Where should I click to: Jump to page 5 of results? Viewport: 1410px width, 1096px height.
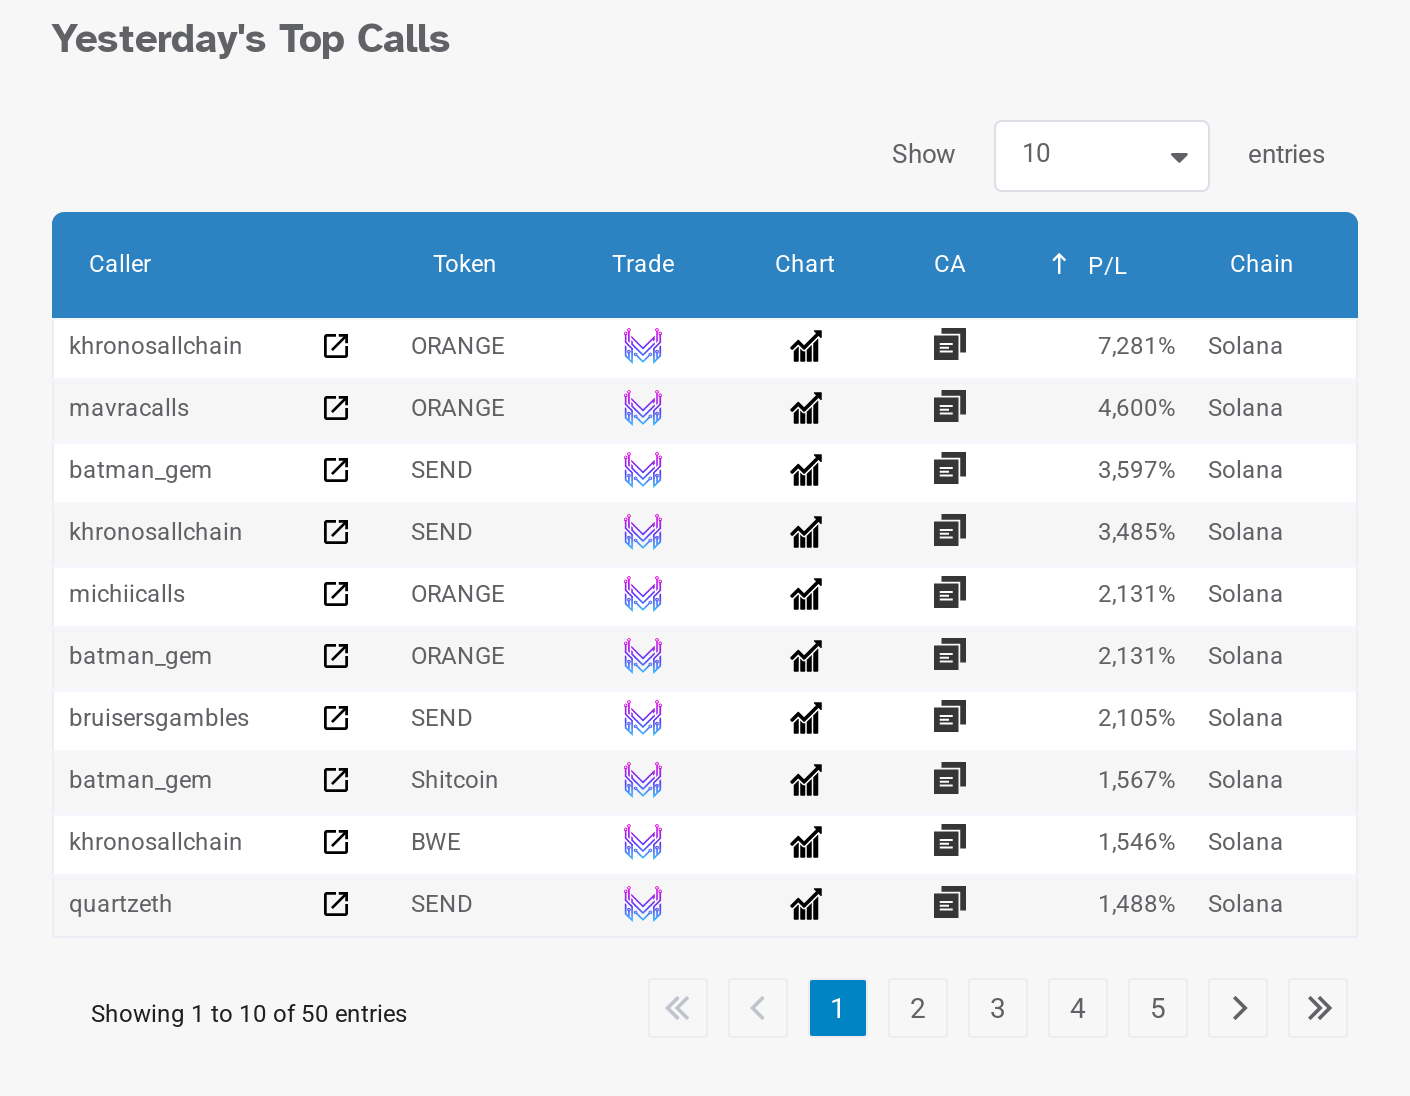(x=1157, y=1008)
